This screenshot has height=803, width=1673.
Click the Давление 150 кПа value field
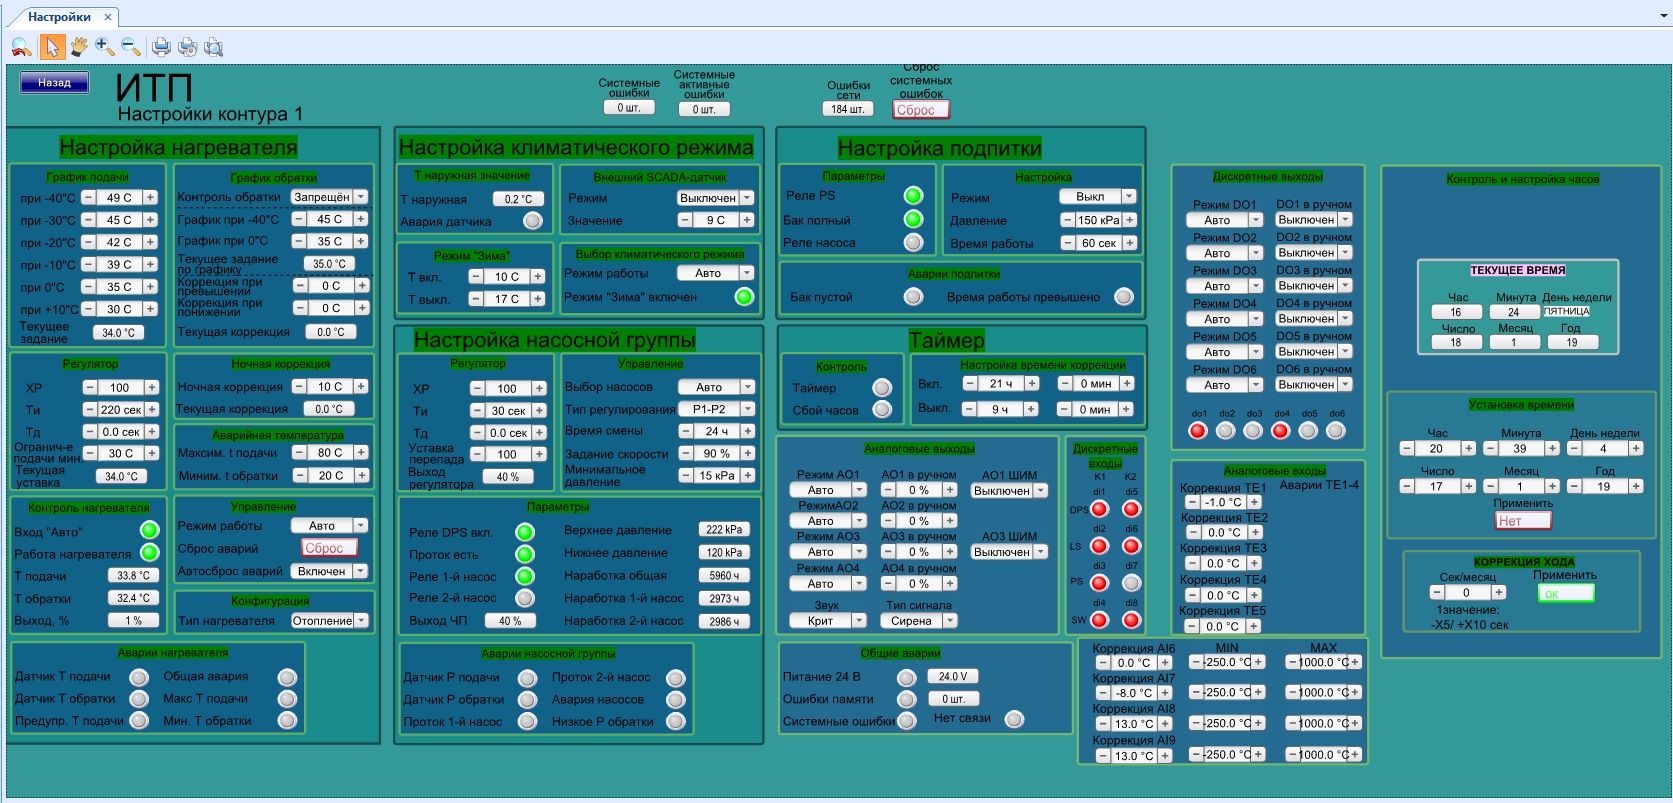1099,220
